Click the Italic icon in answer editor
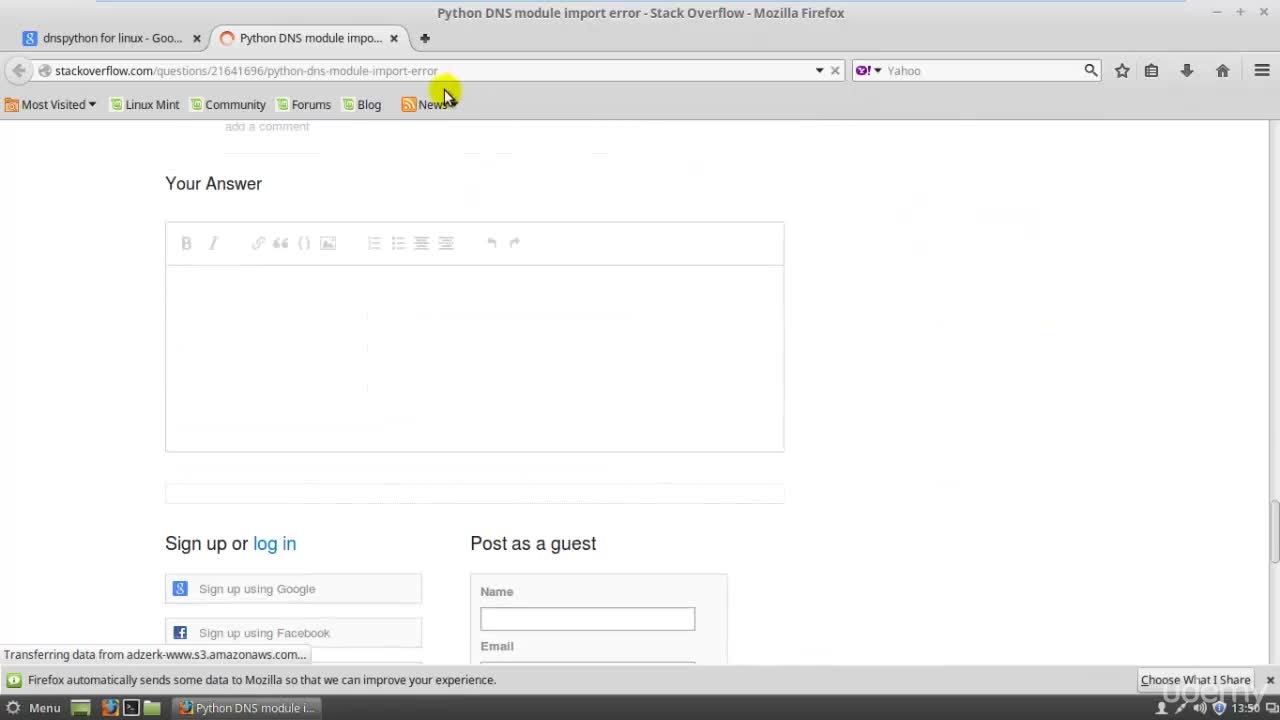Image resolution: width=1280 pixels, height=720 pixels. pos(213,243)
